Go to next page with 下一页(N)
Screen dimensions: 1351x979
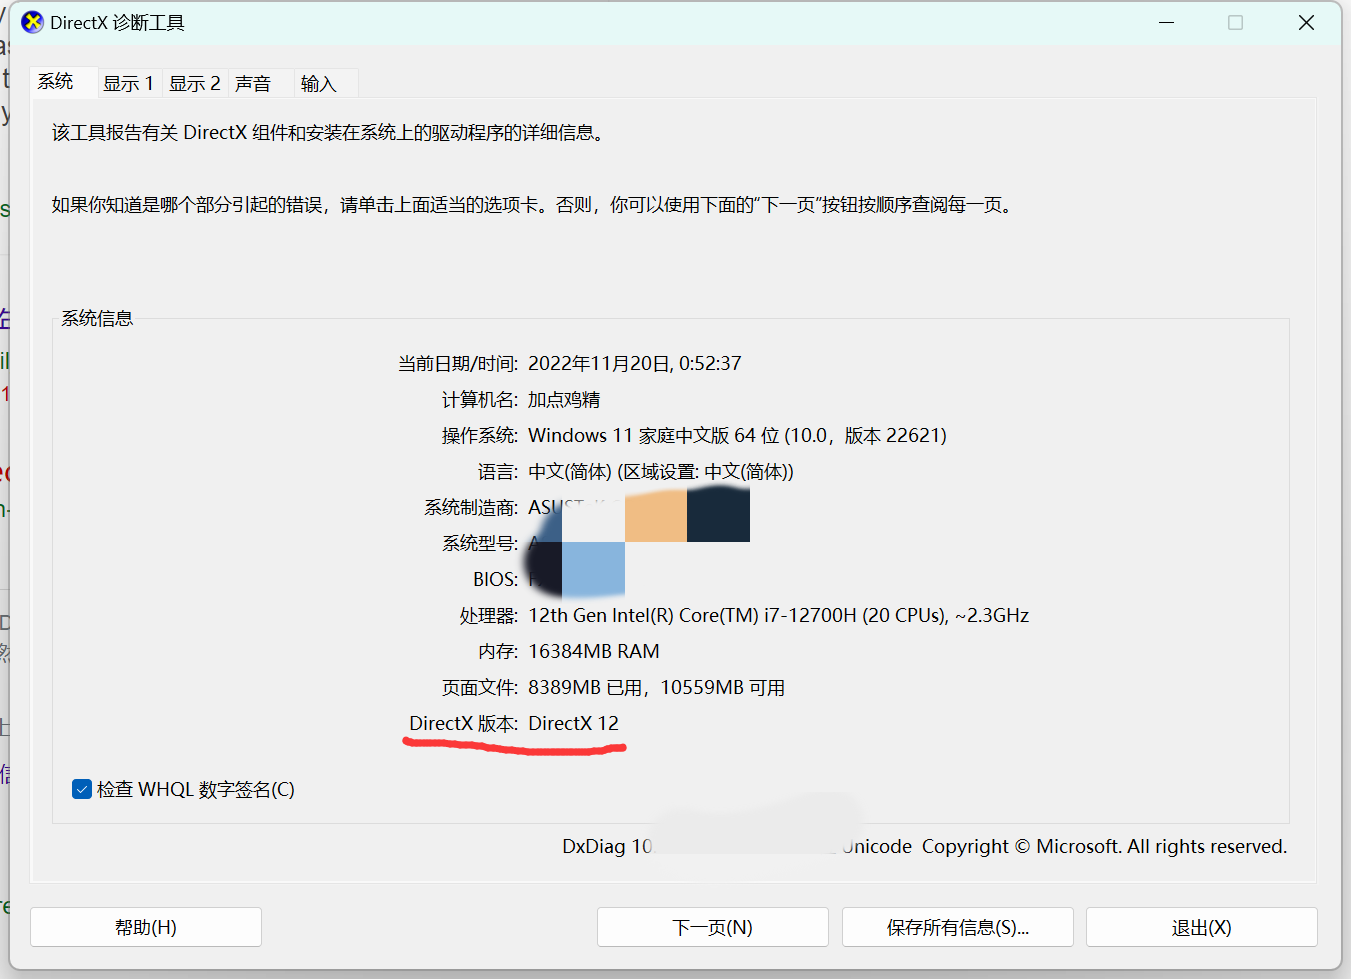click(712, 927)
